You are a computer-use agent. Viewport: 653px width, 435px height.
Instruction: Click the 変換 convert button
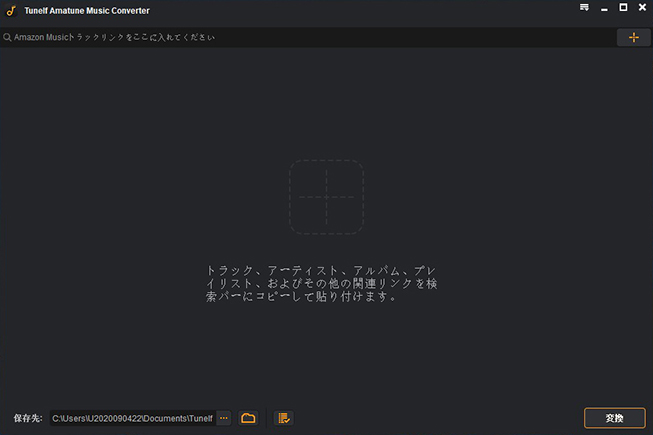coord(615,418)
